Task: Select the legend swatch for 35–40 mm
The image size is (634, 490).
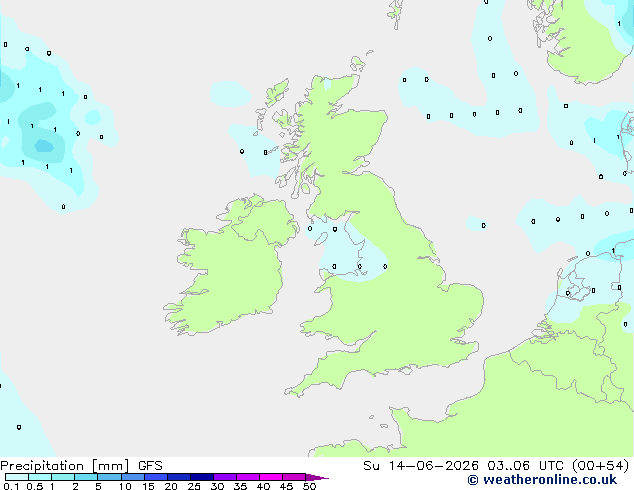Action: pos(247,477)
